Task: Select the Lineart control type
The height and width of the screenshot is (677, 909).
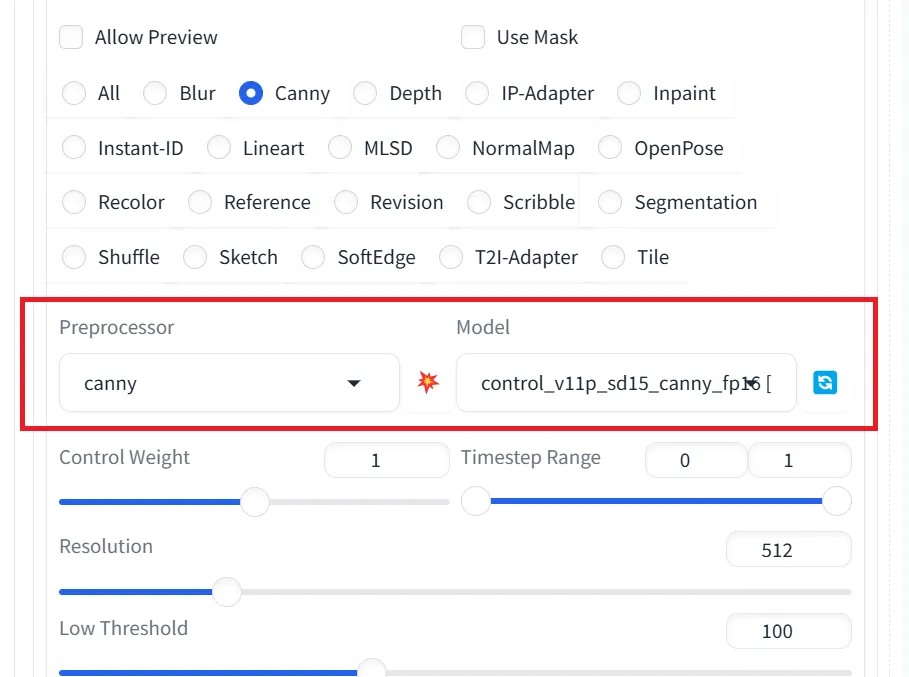Action: pos(218,147)
